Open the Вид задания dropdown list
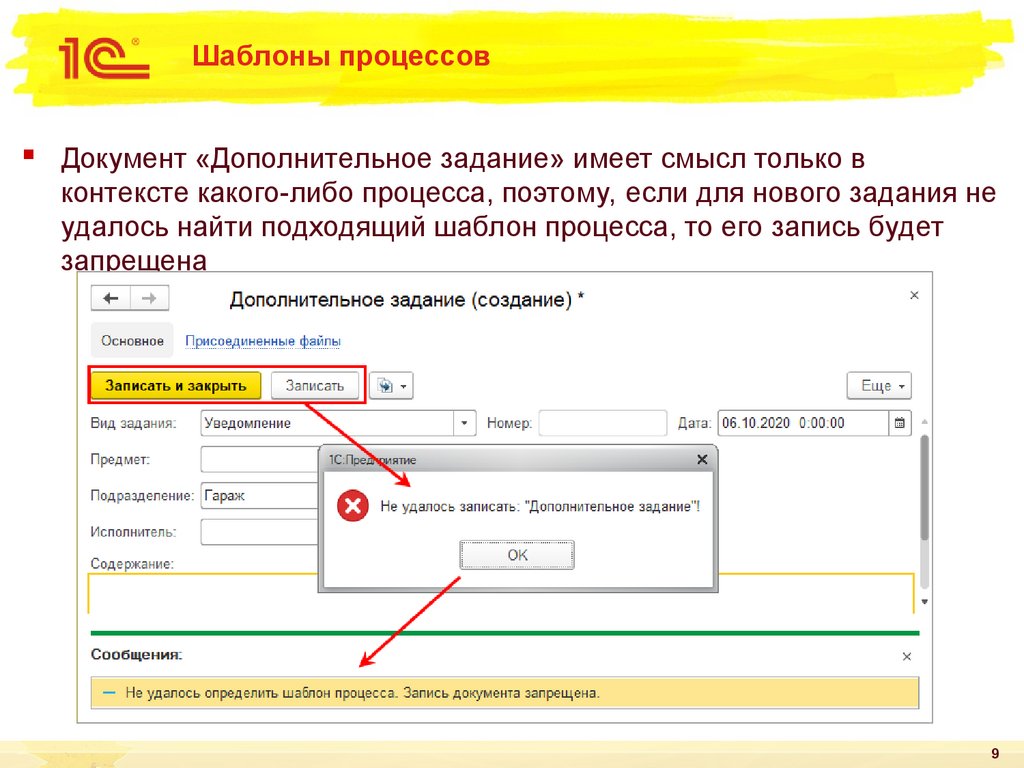Viewport: 1024px width, 768px height. (463, 423)
